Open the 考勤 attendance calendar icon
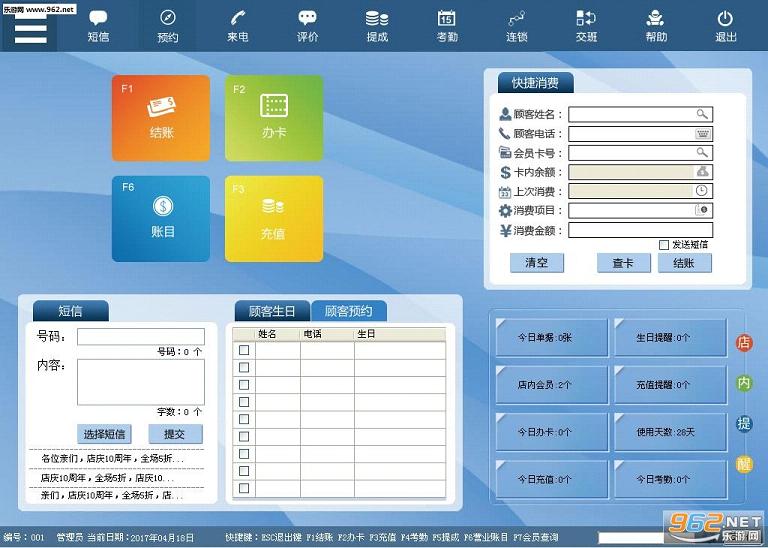 pyautogui.click(x=447, y=26)
